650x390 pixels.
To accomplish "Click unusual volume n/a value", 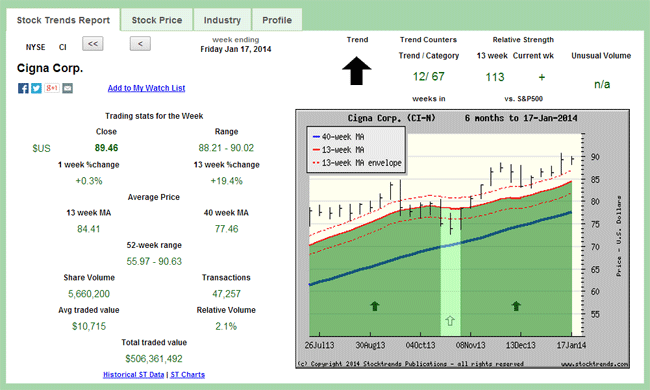I will (602, 85).
